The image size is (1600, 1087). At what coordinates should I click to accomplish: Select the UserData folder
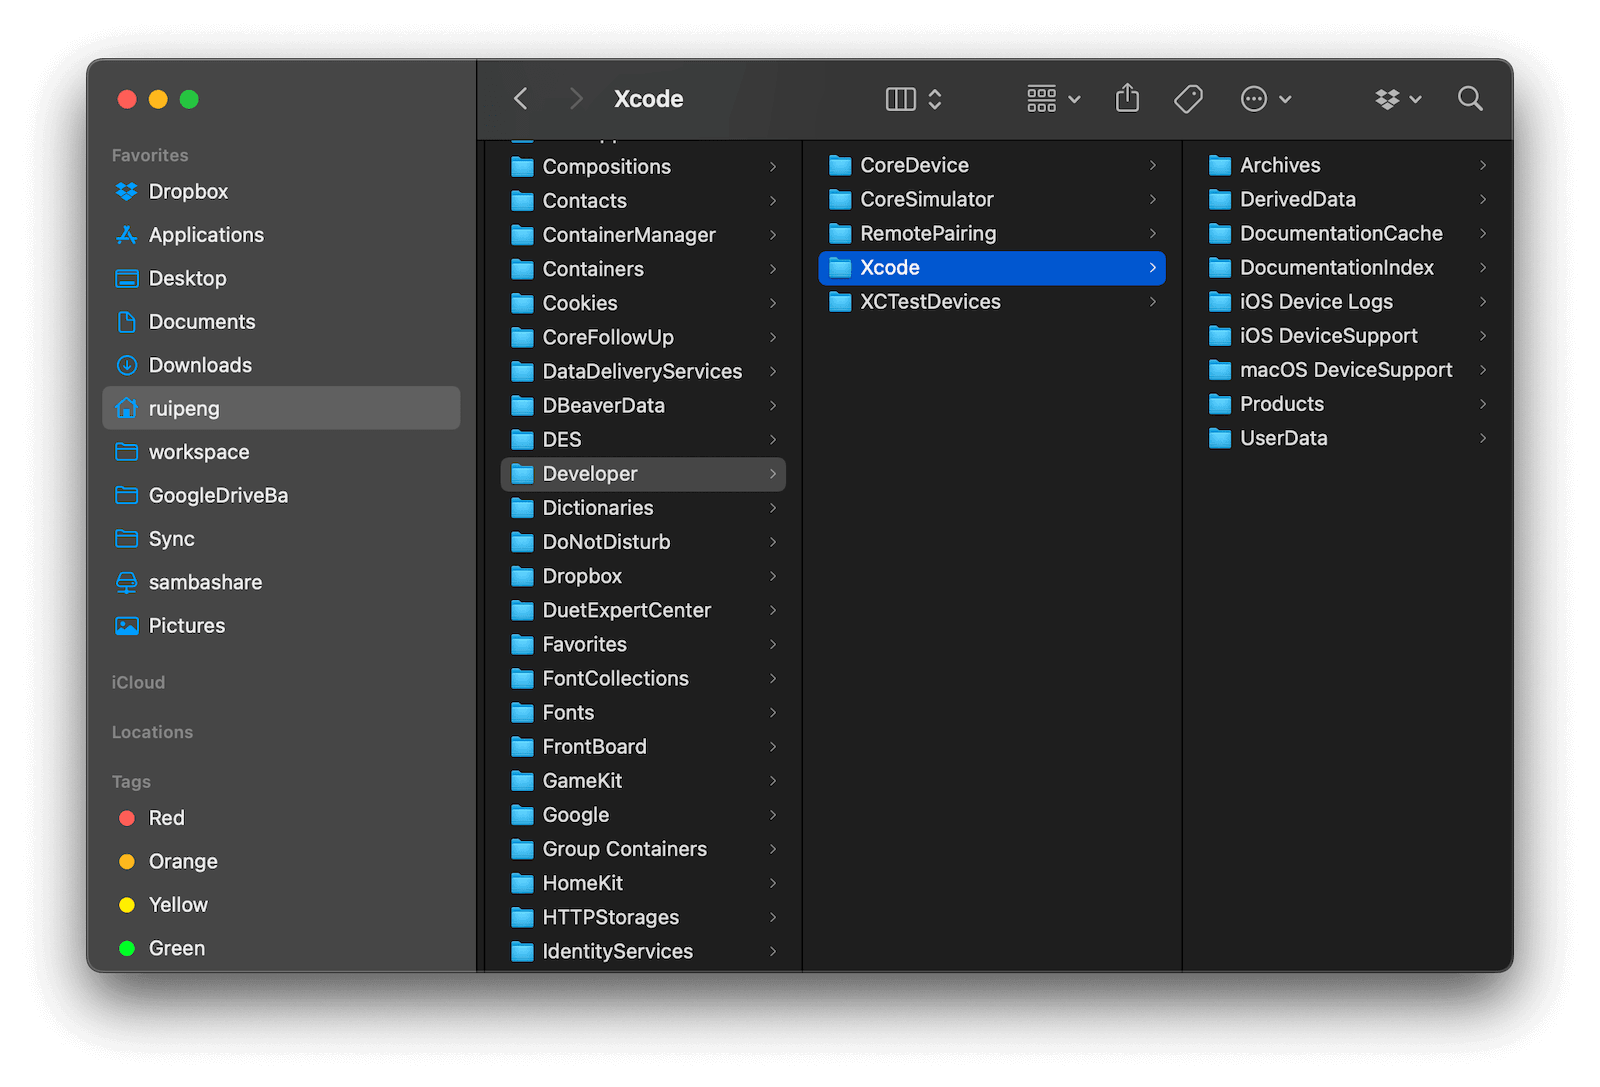click(1347, 438)
